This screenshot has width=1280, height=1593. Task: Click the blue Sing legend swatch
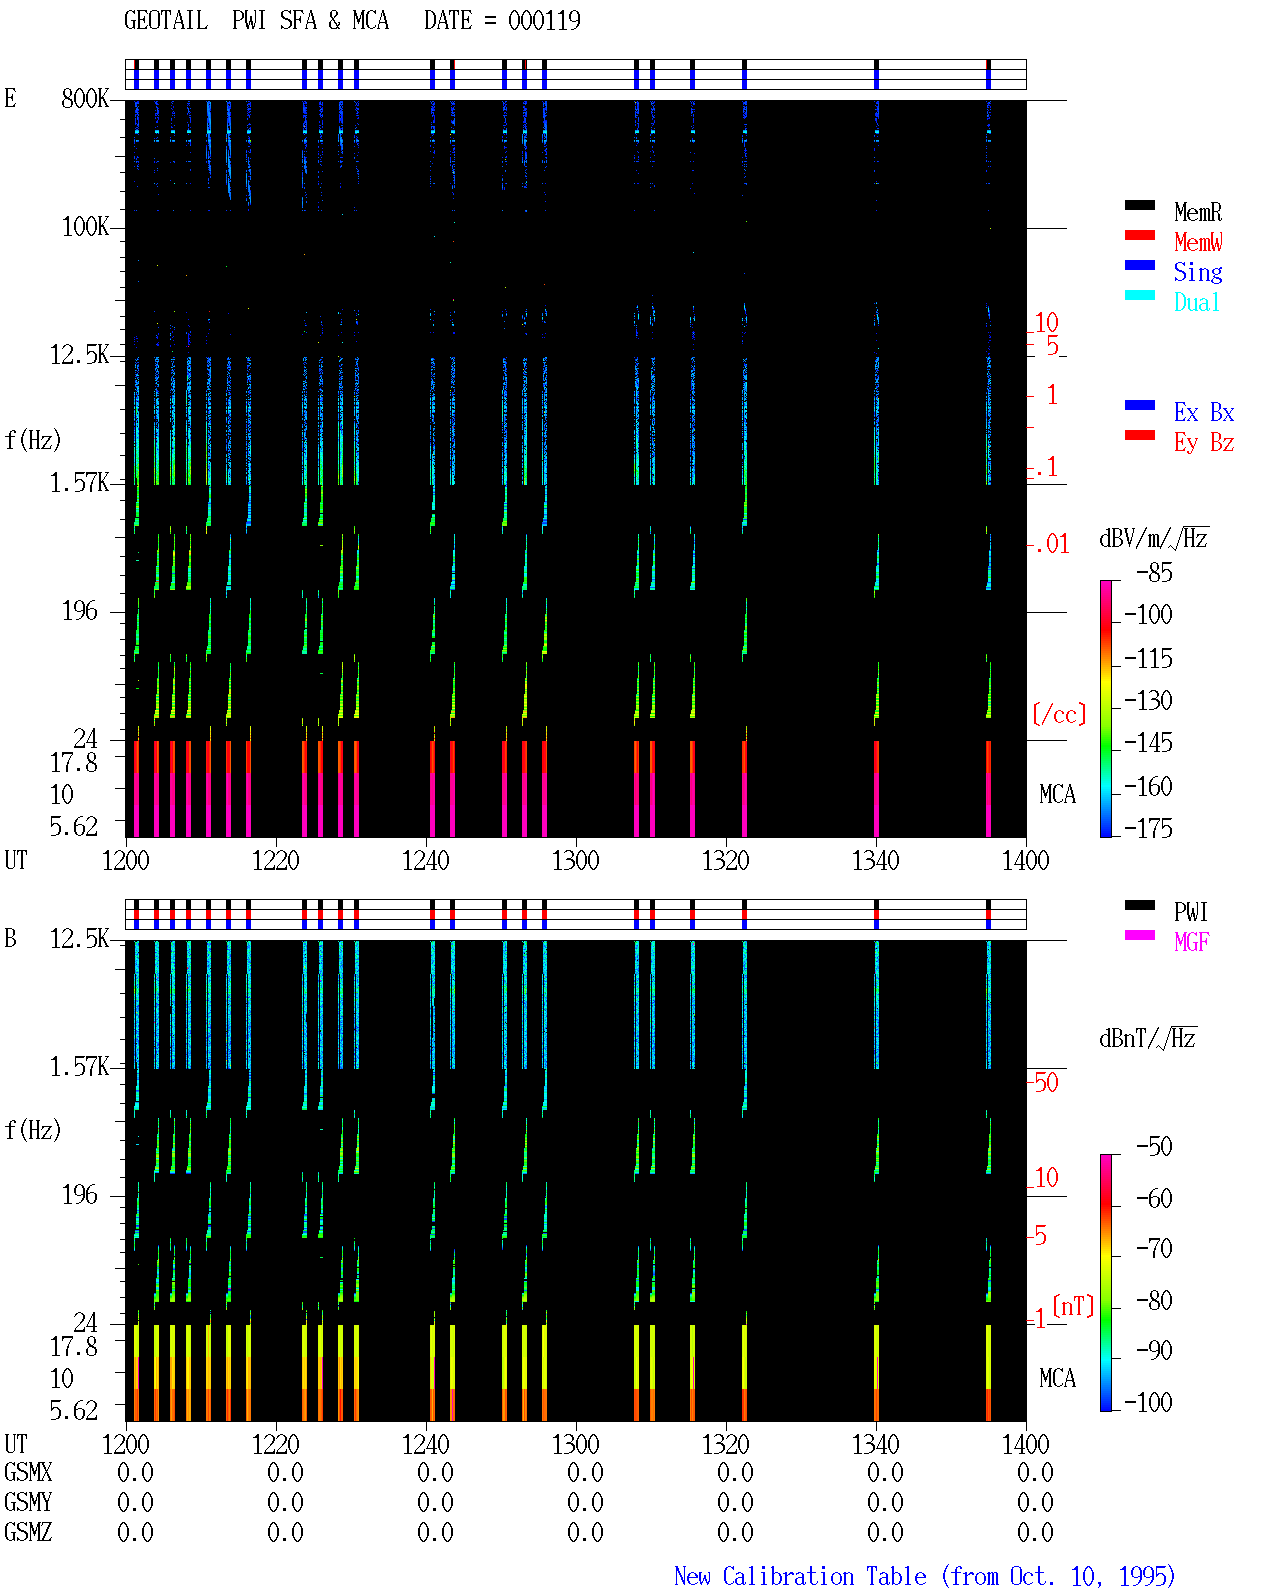1140,266
